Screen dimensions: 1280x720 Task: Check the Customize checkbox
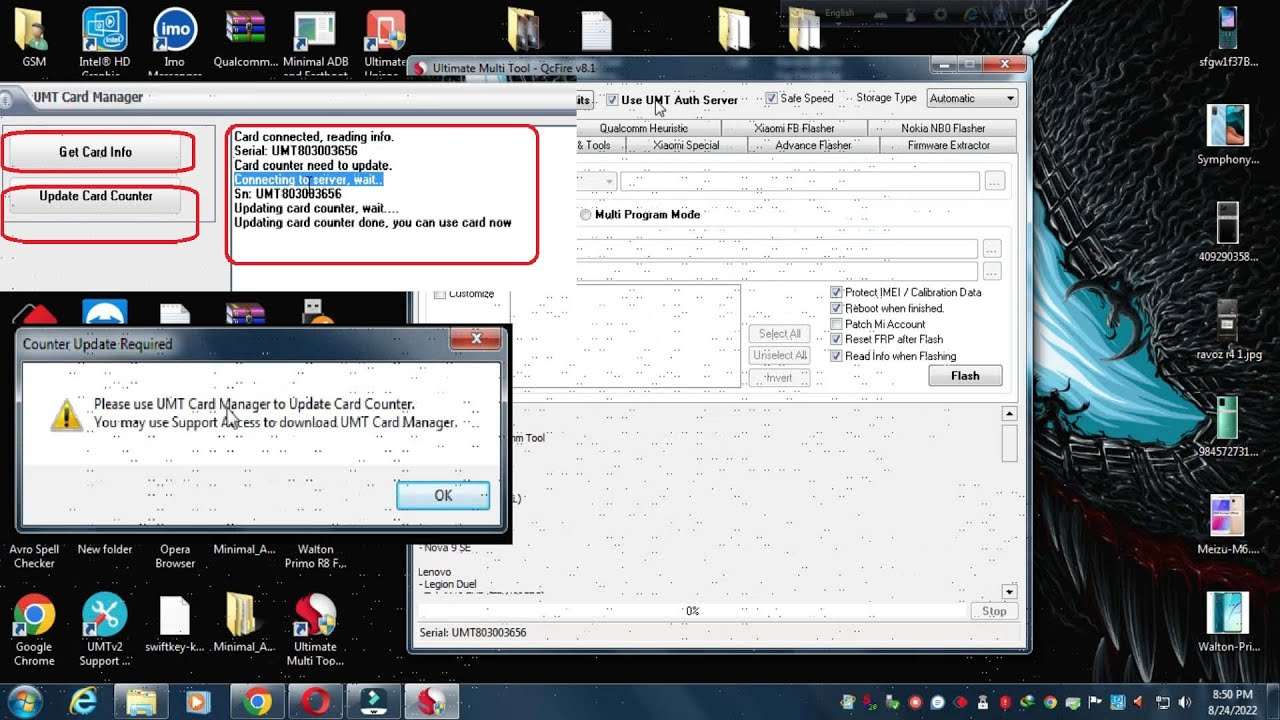tap(439, 294)
